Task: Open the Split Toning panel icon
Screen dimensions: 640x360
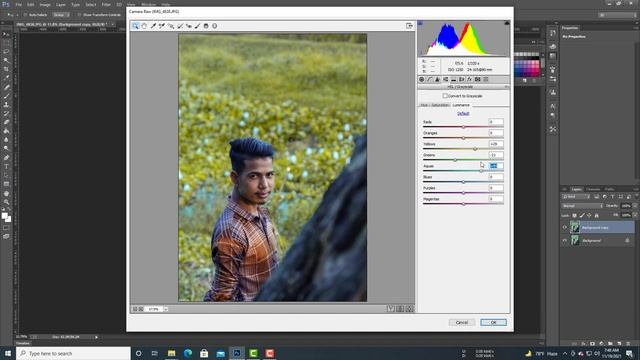Action: [x=453, y=79]
